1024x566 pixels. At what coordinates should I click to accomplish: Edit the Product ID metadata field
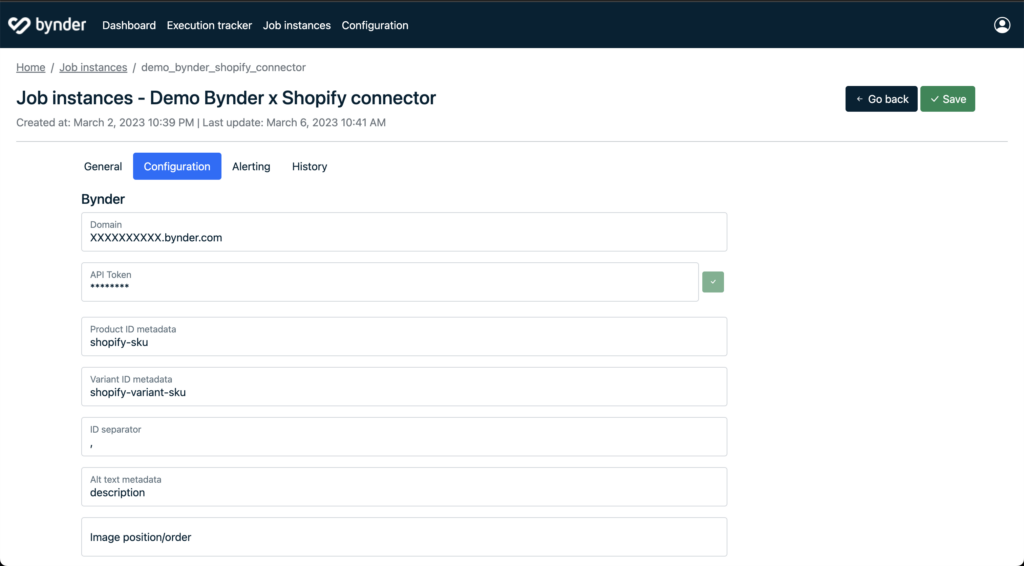[404, 336]
